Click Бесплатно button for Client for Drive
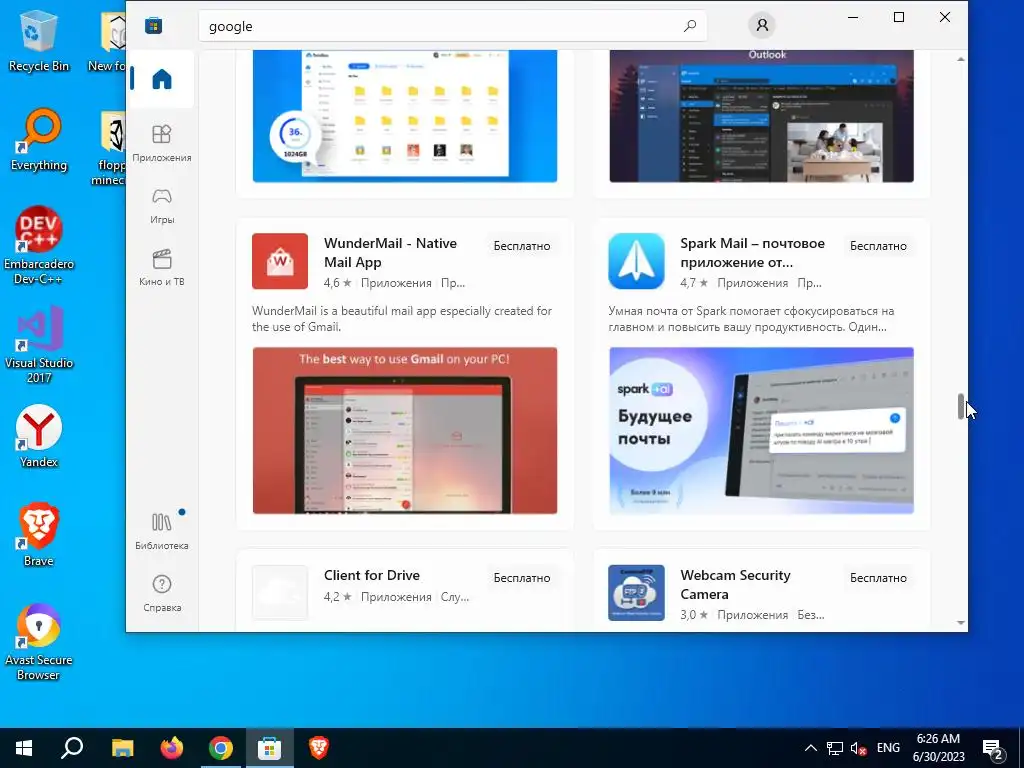This screenshot has width=1024, height=768. tap(522, 577)
